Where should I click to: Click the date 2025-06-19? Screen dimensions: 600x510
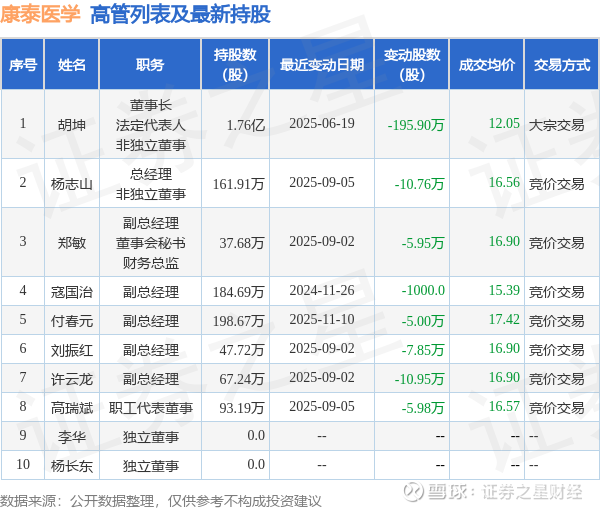point(322,123)
